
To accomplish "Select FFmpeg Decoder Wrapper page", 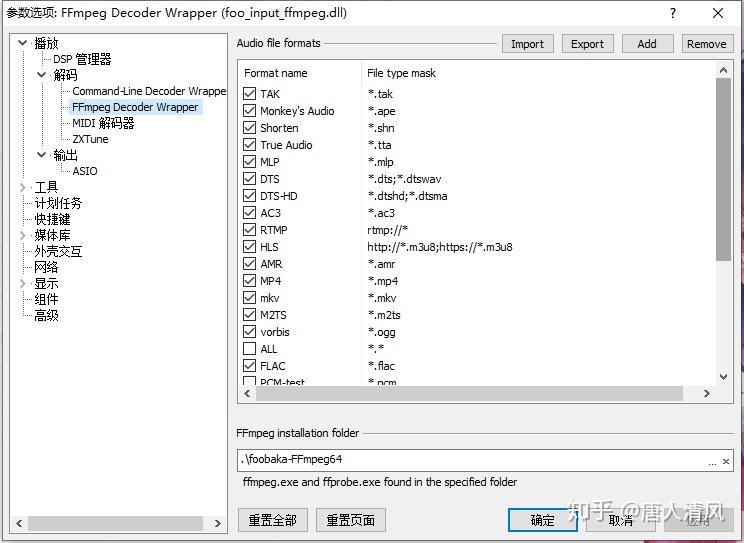I will point(135,107).
